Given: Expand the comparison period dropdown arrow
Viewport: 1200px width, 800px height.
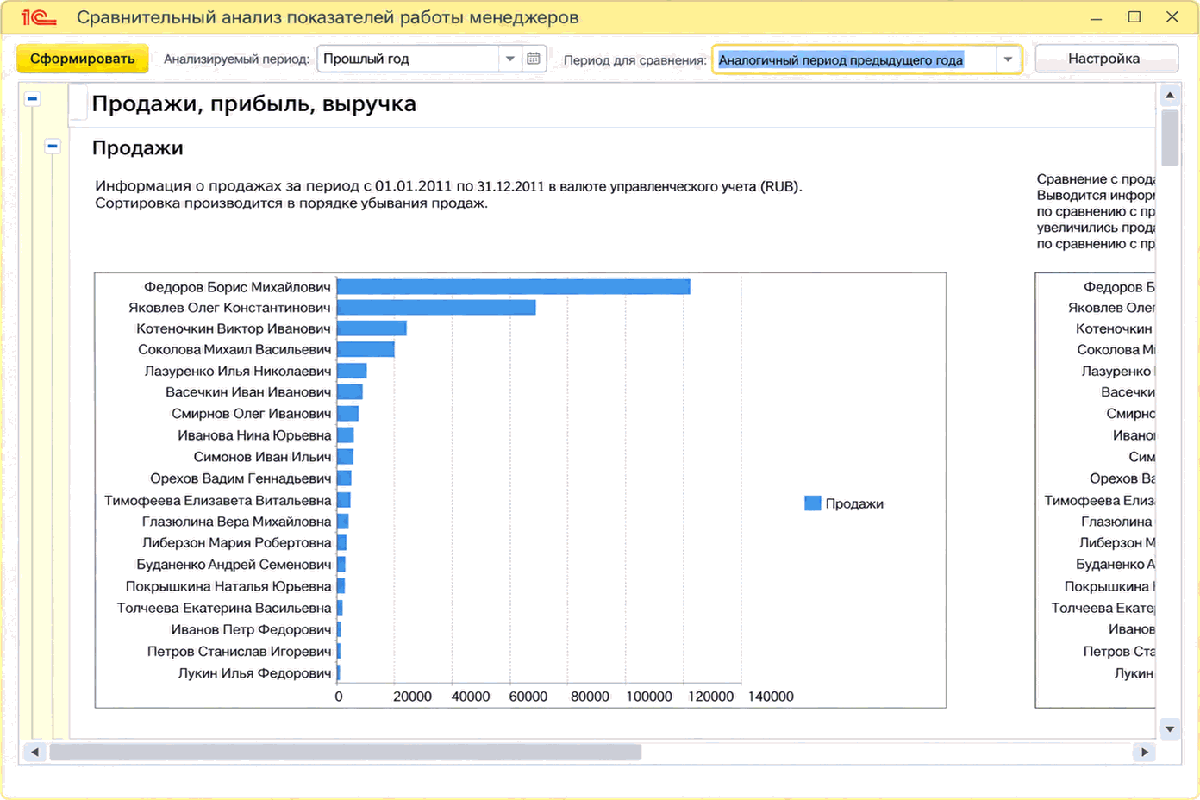Looking at the screenshot, I should coord(1007,60).
